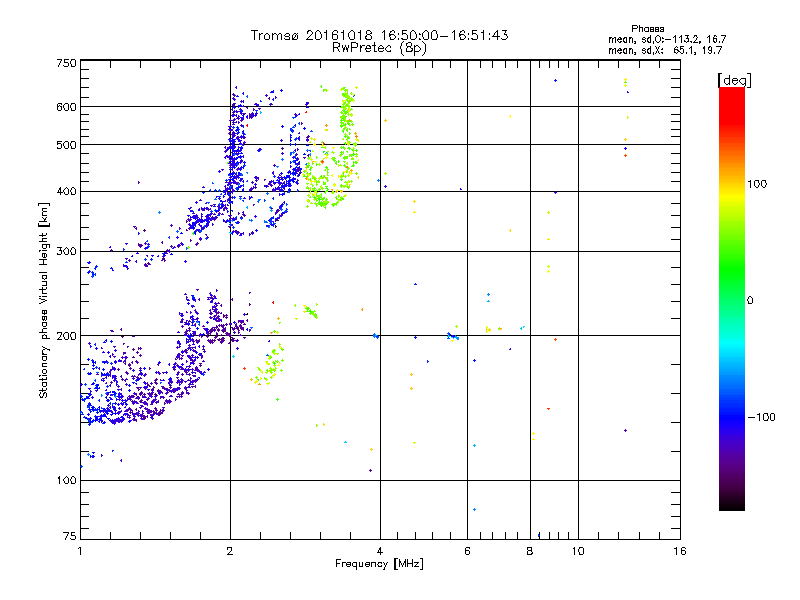Viewport: 800px width, 600px height.
Task: Click the 'Phases' header text
Action: (647, 29)
